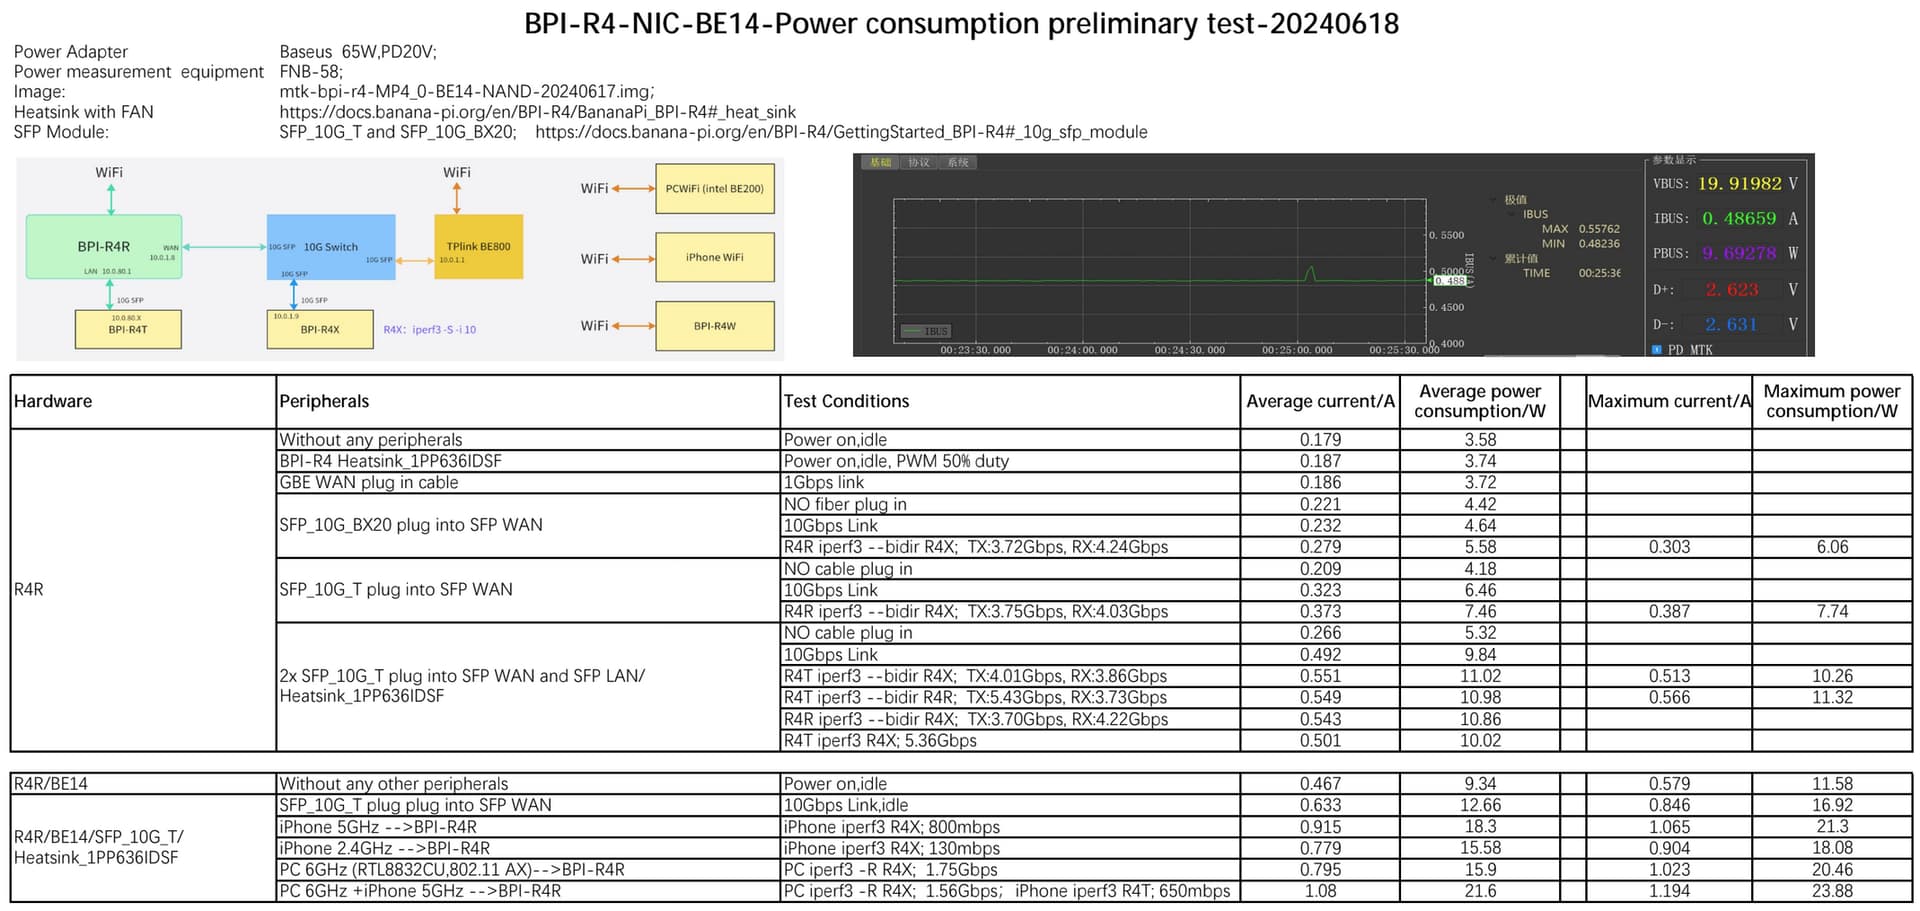Click the 'R4X: iperf3 -S -i 10' note
Image resolution: width=1920 pixels, height=911 pixels.
[x=430, y=329]
